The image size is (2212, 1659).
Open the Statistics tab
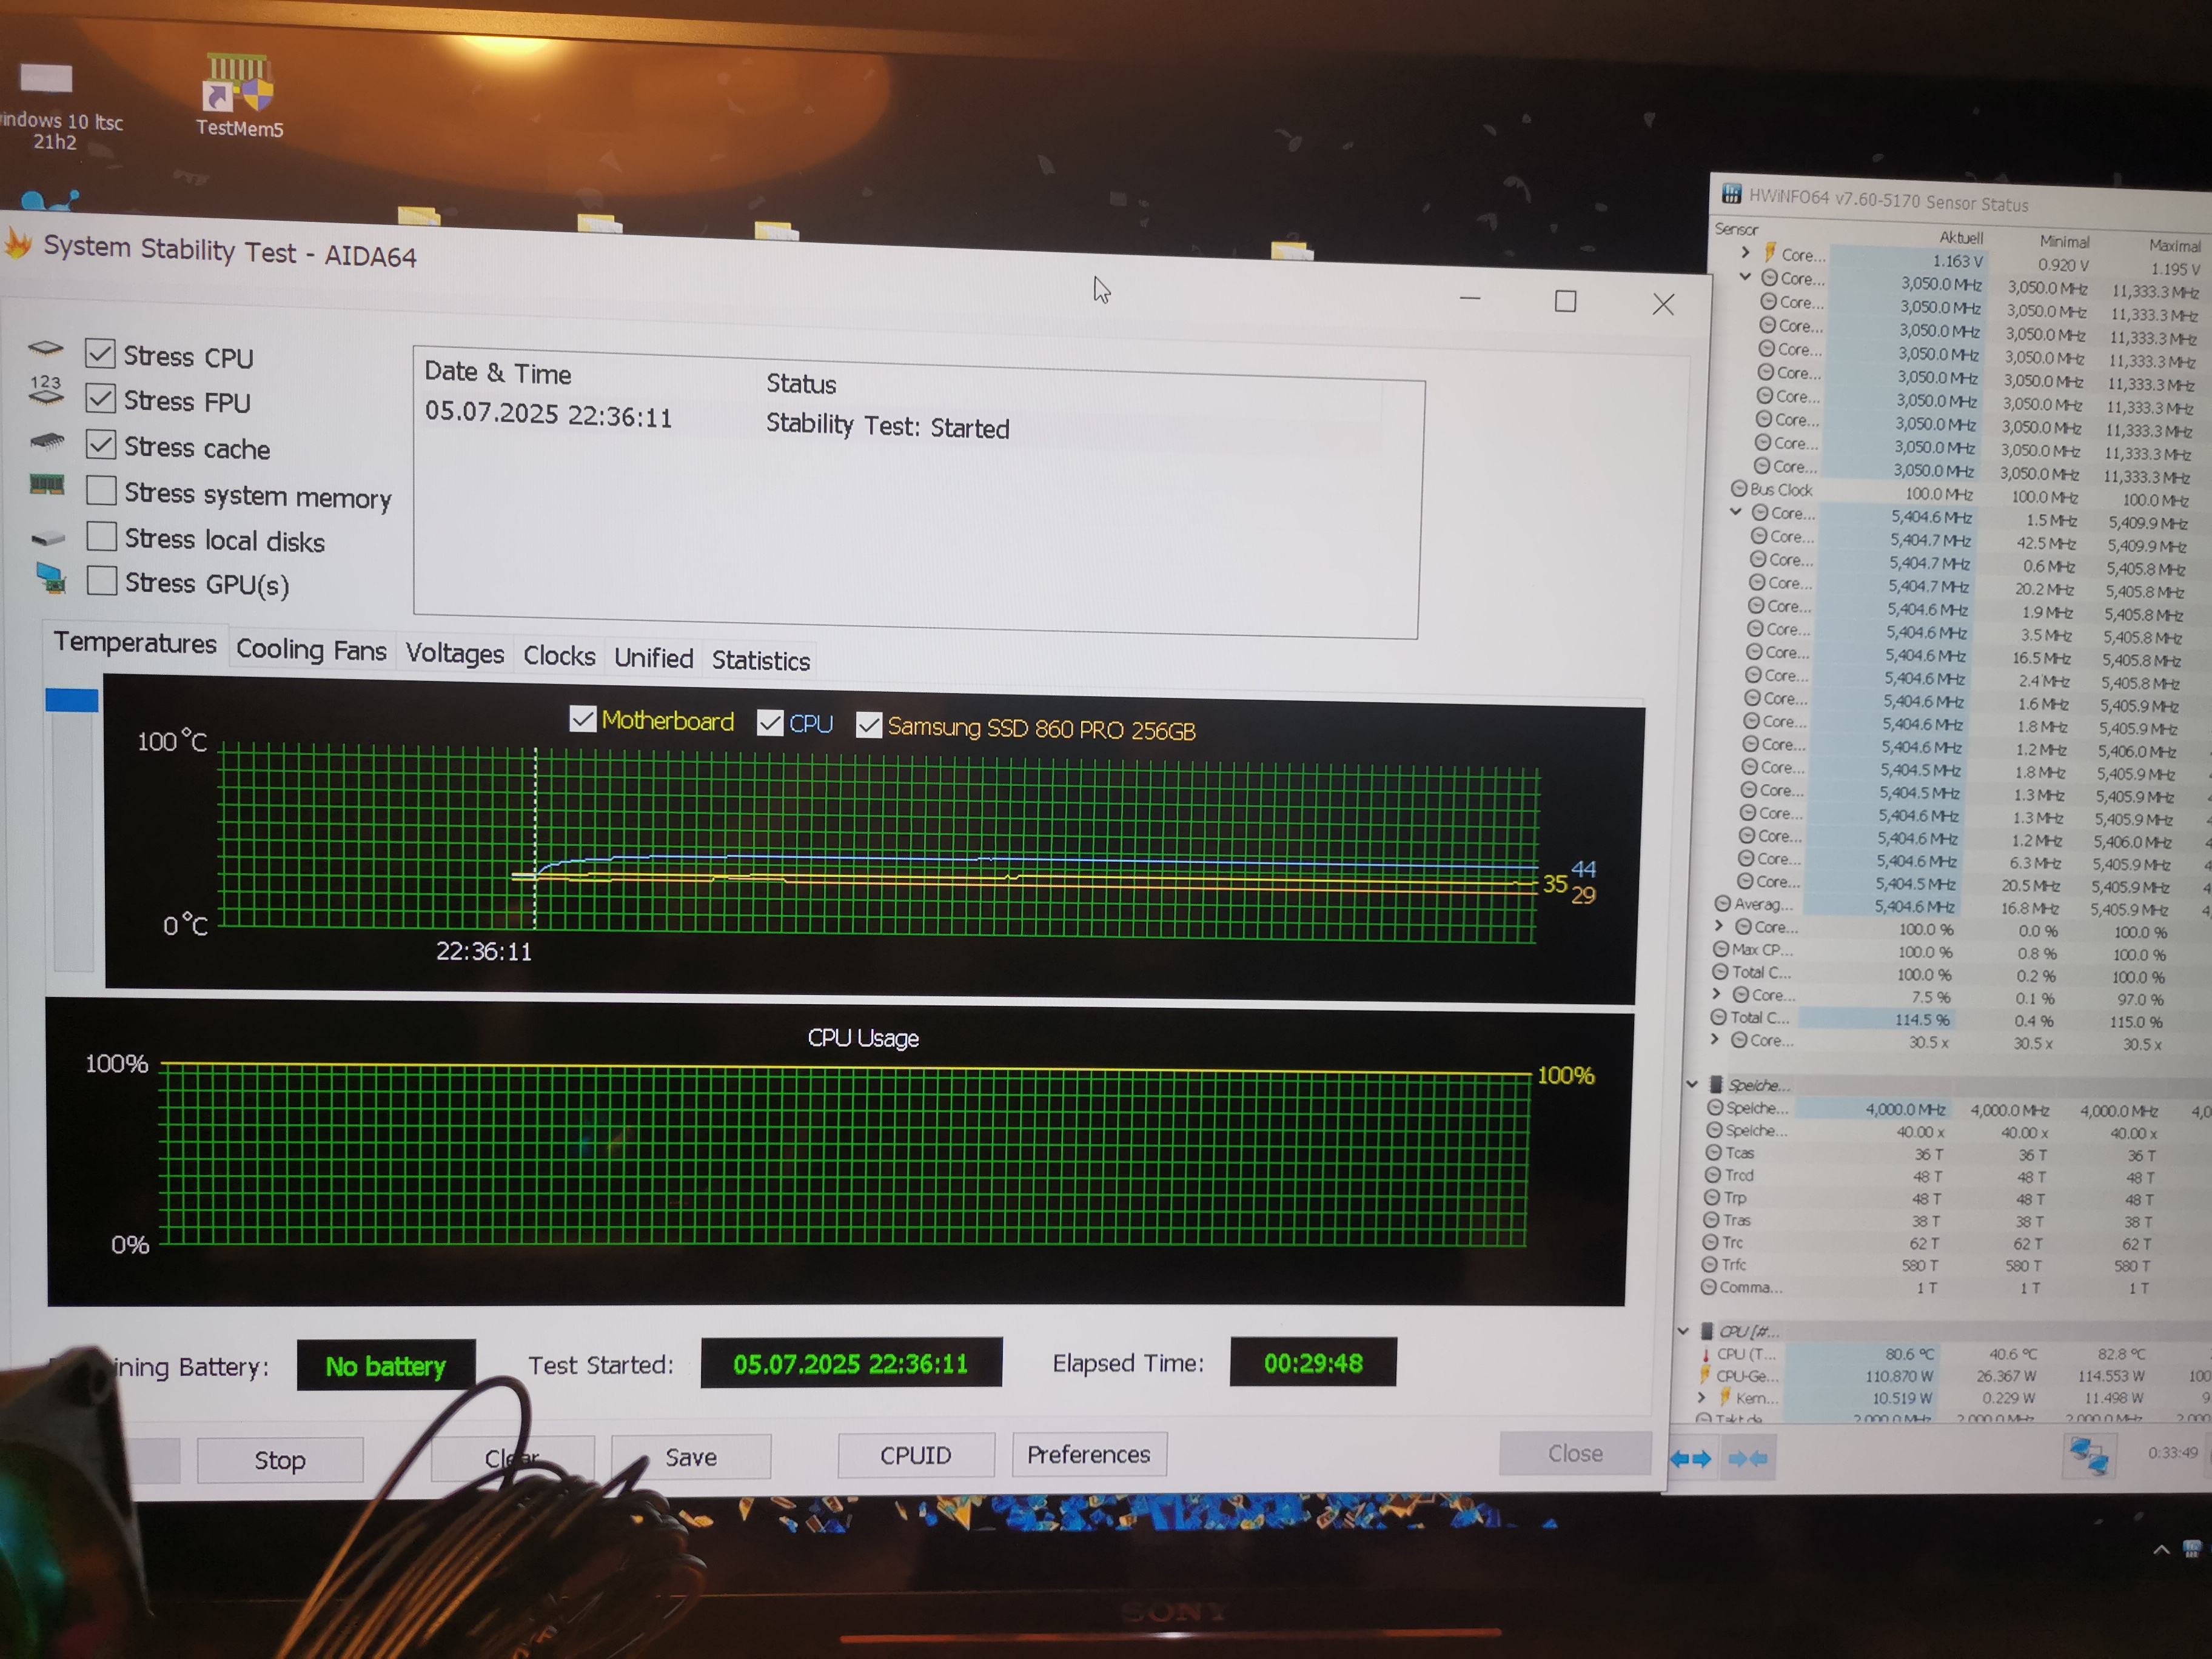[760, 660]
